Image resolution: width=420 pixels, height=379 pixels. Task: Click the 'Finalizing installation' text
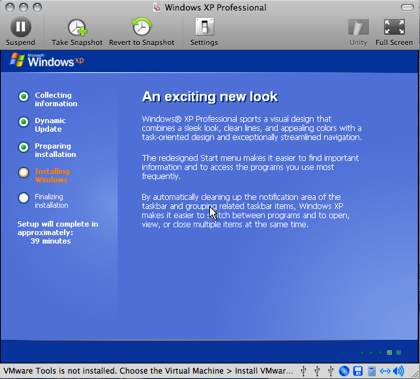(x=51, y=201)
